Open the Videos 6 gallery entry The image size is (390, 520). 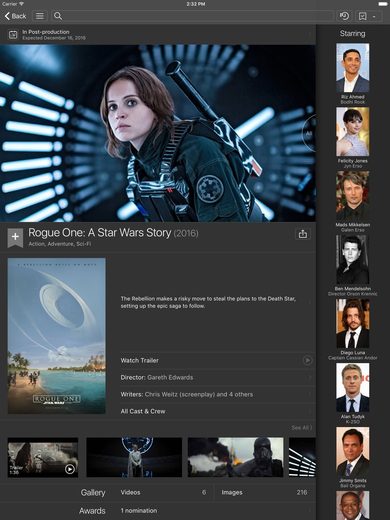point(163,492)
